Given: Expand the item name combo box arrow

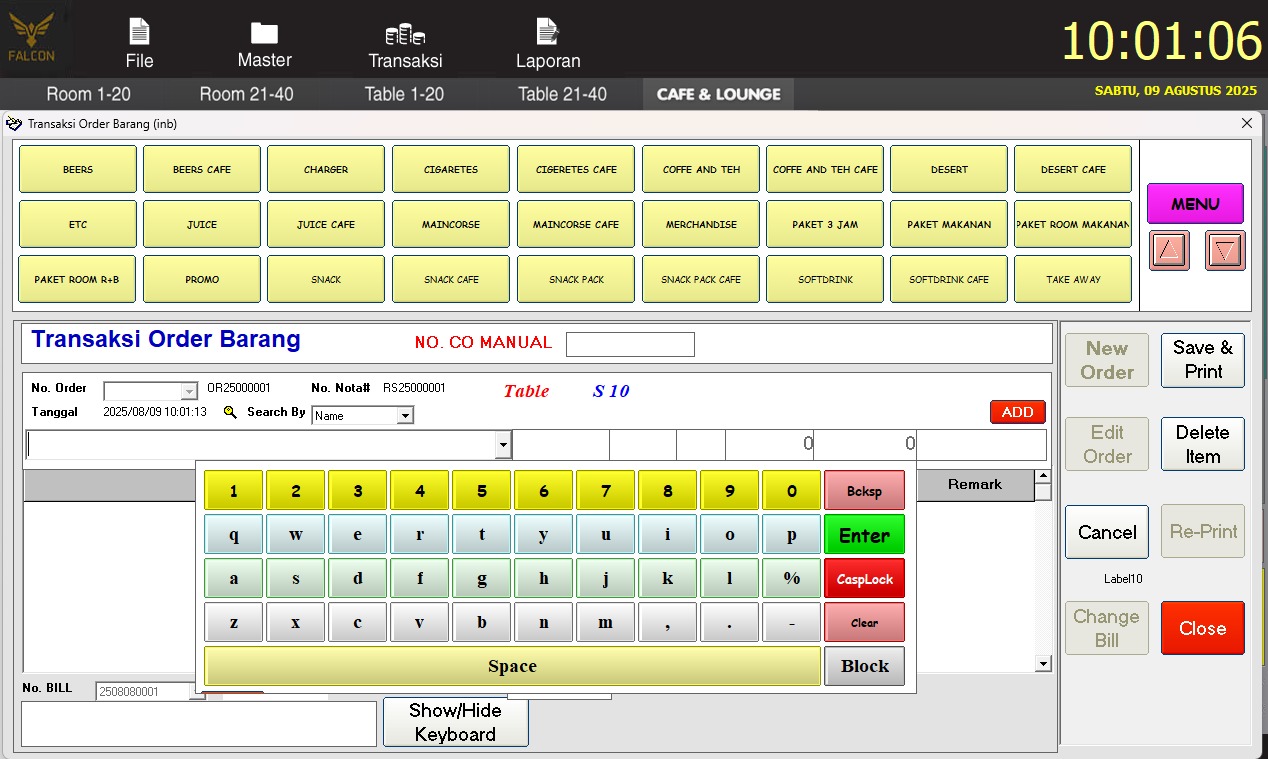Looking at the screenshot, I should coord(503,445).
